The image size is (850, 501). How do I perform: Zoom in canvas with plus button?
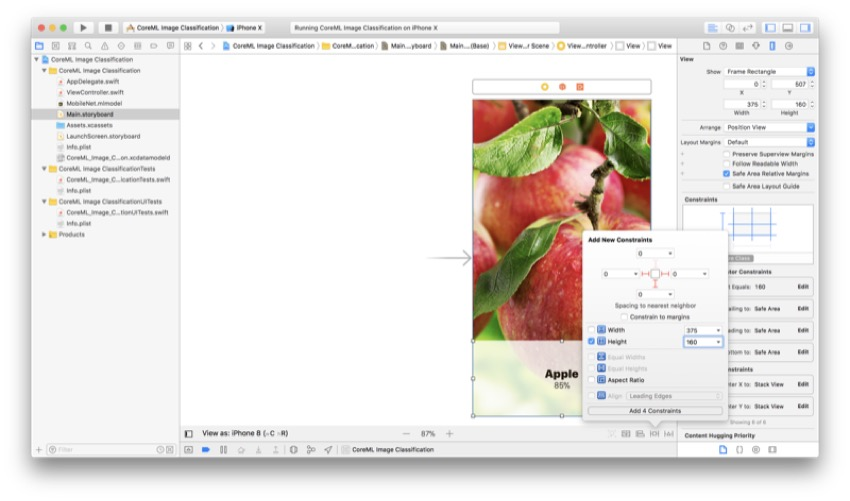[449, 434]
